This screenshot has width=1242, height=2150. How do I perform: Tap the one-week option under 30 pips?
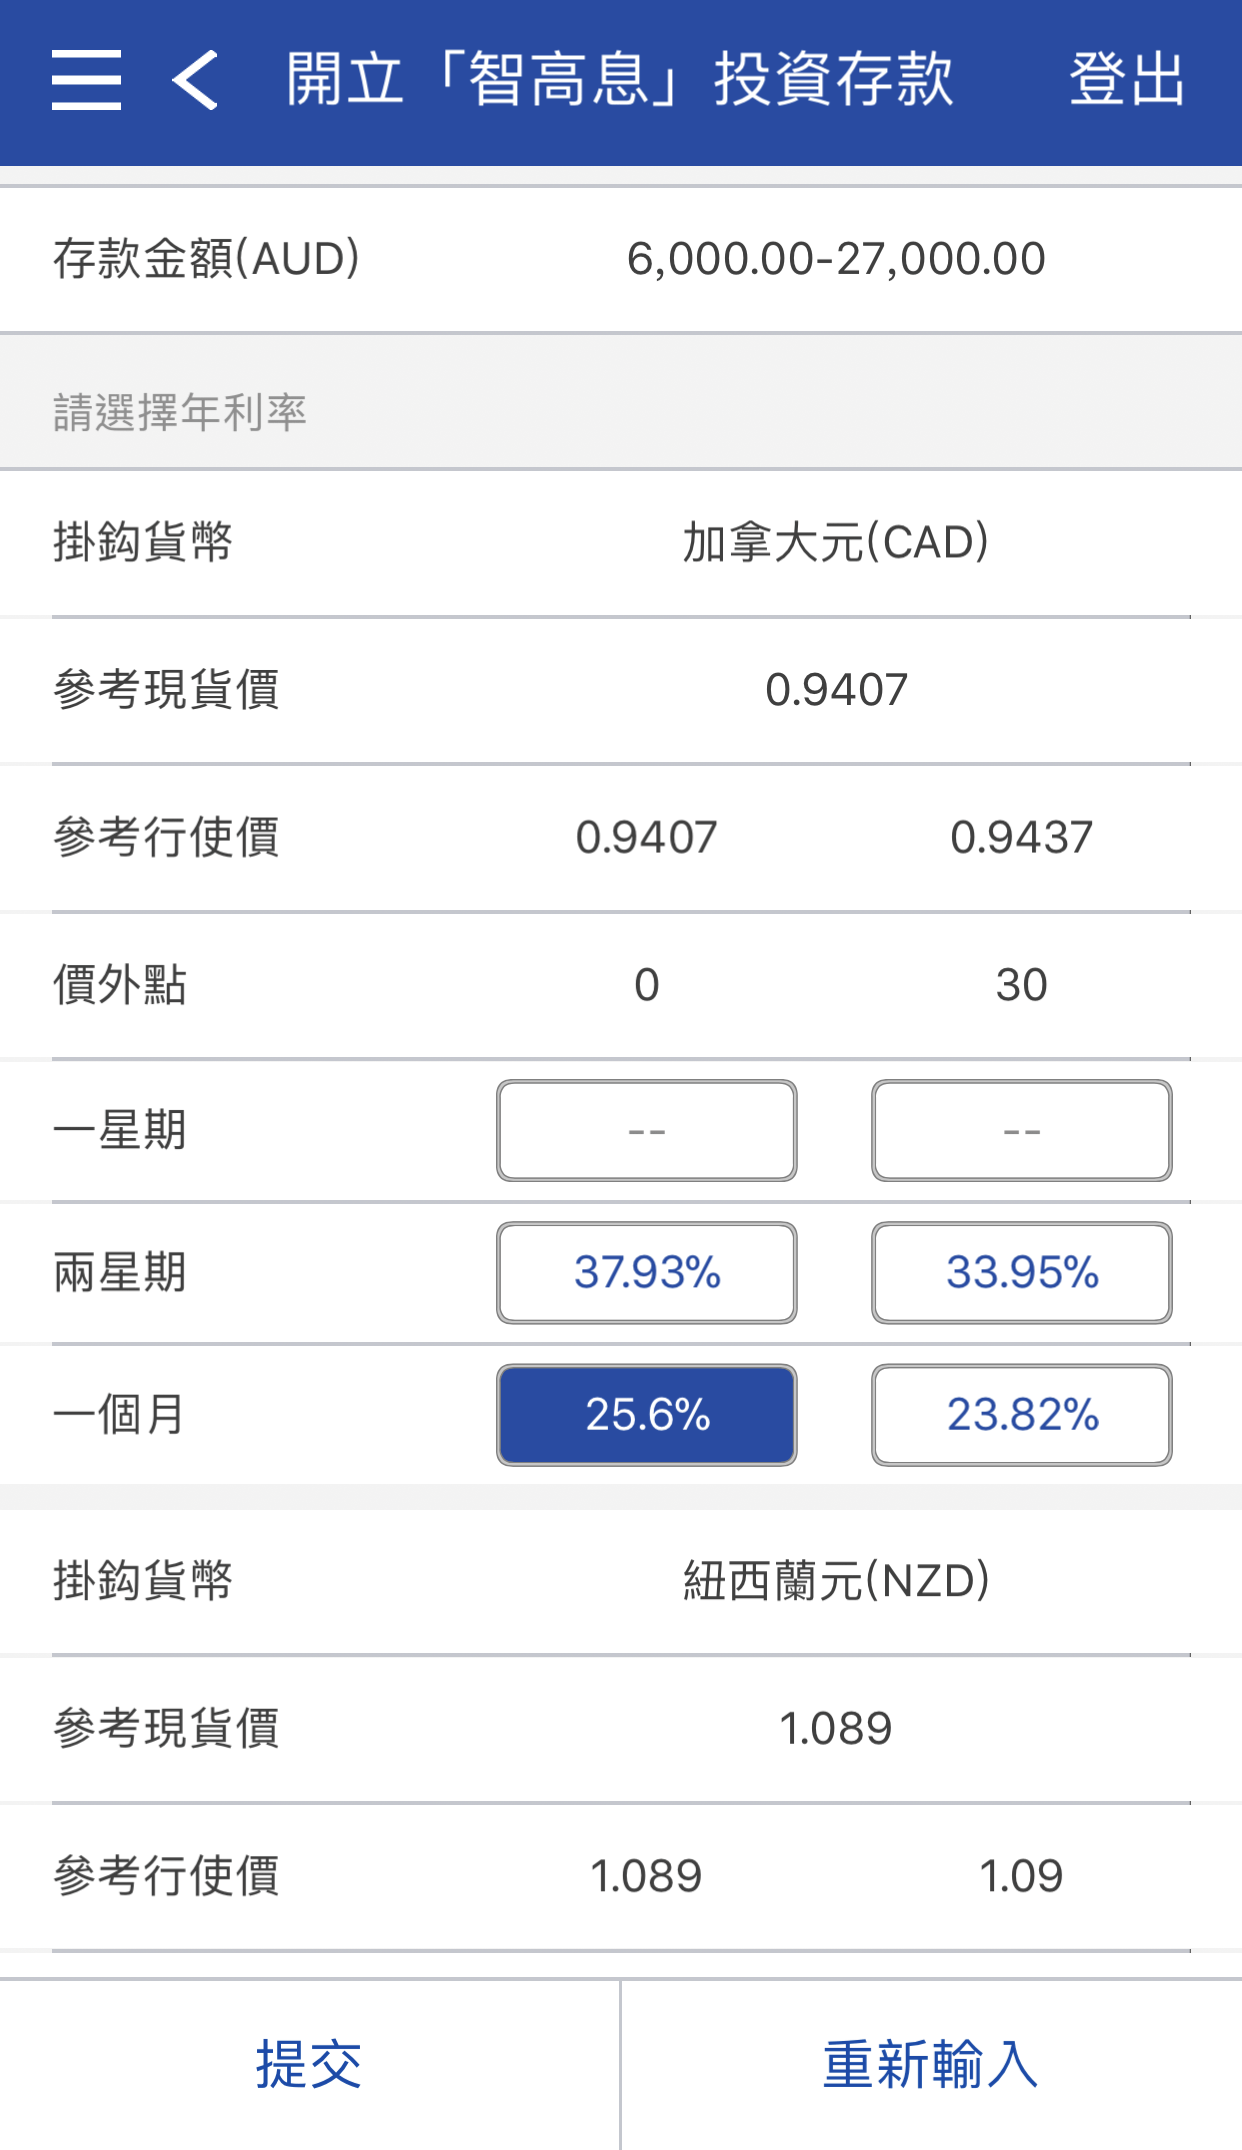coord(1021,1131)
